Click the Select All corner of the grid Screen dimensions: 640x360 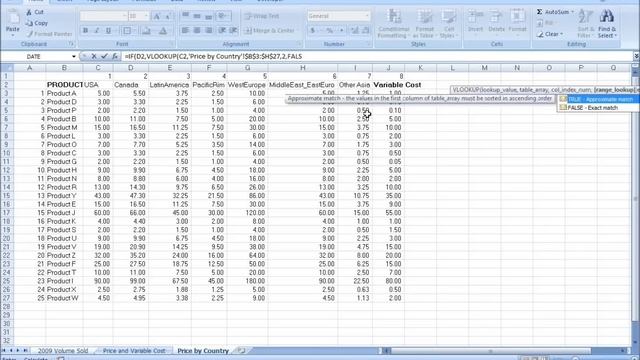7,68
